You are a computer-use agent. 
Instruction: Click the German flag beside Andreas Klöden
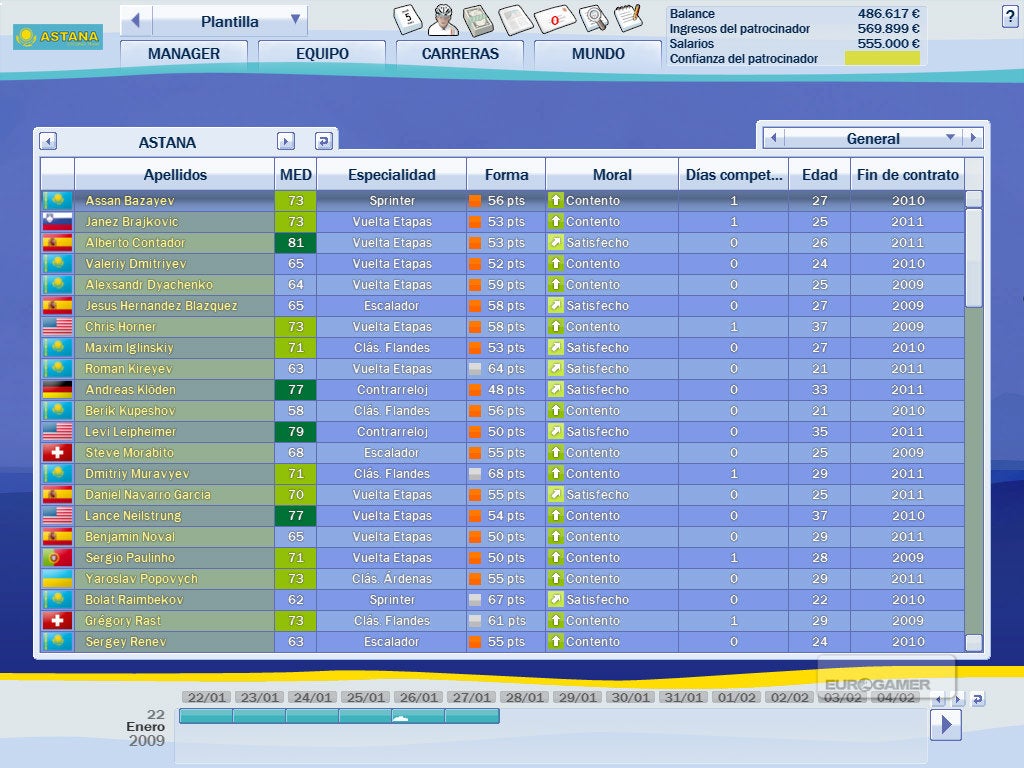tap(57, 390)
